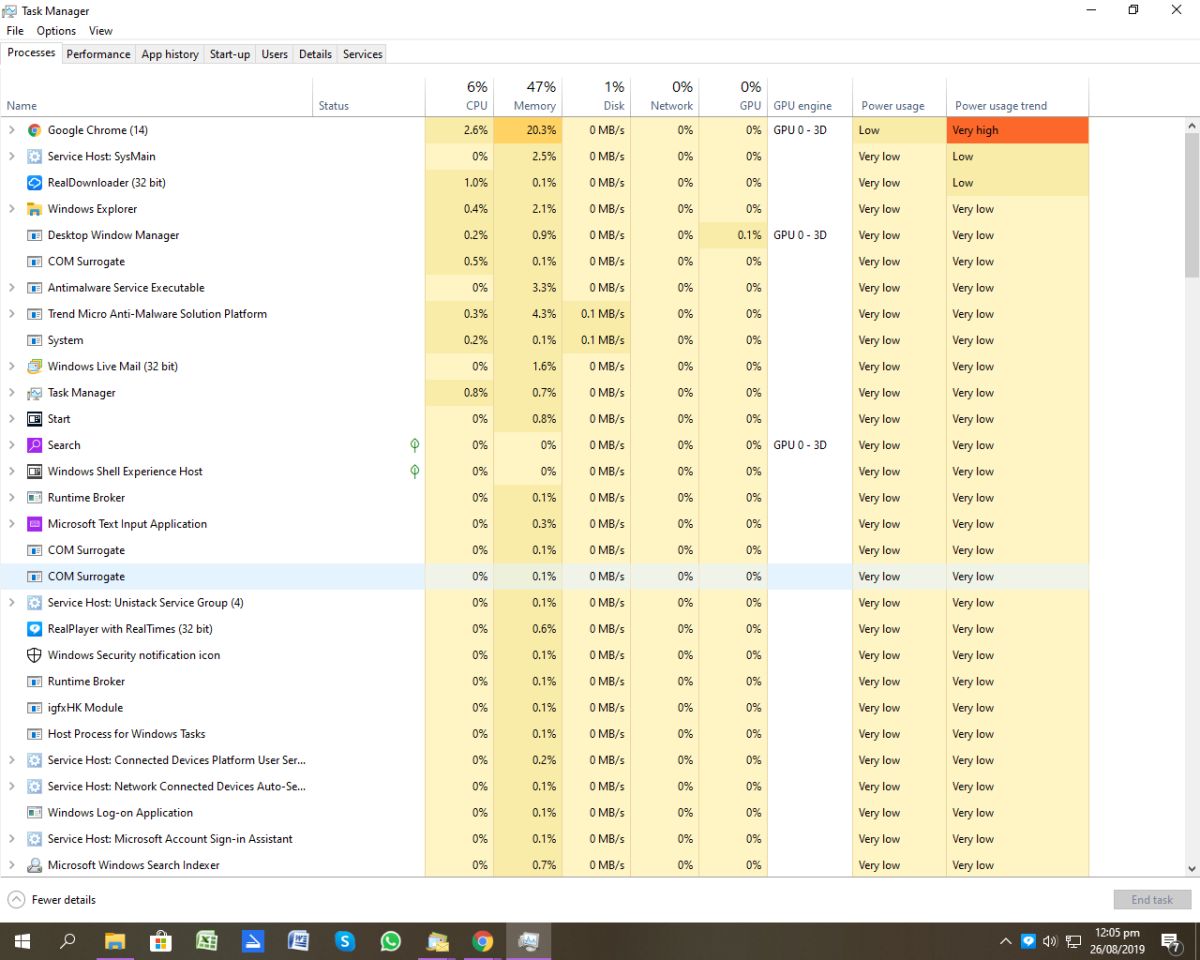This screenshot has height=960, width=1200.
Task: Switch to the Users tab
Action: tap(275, 54)
